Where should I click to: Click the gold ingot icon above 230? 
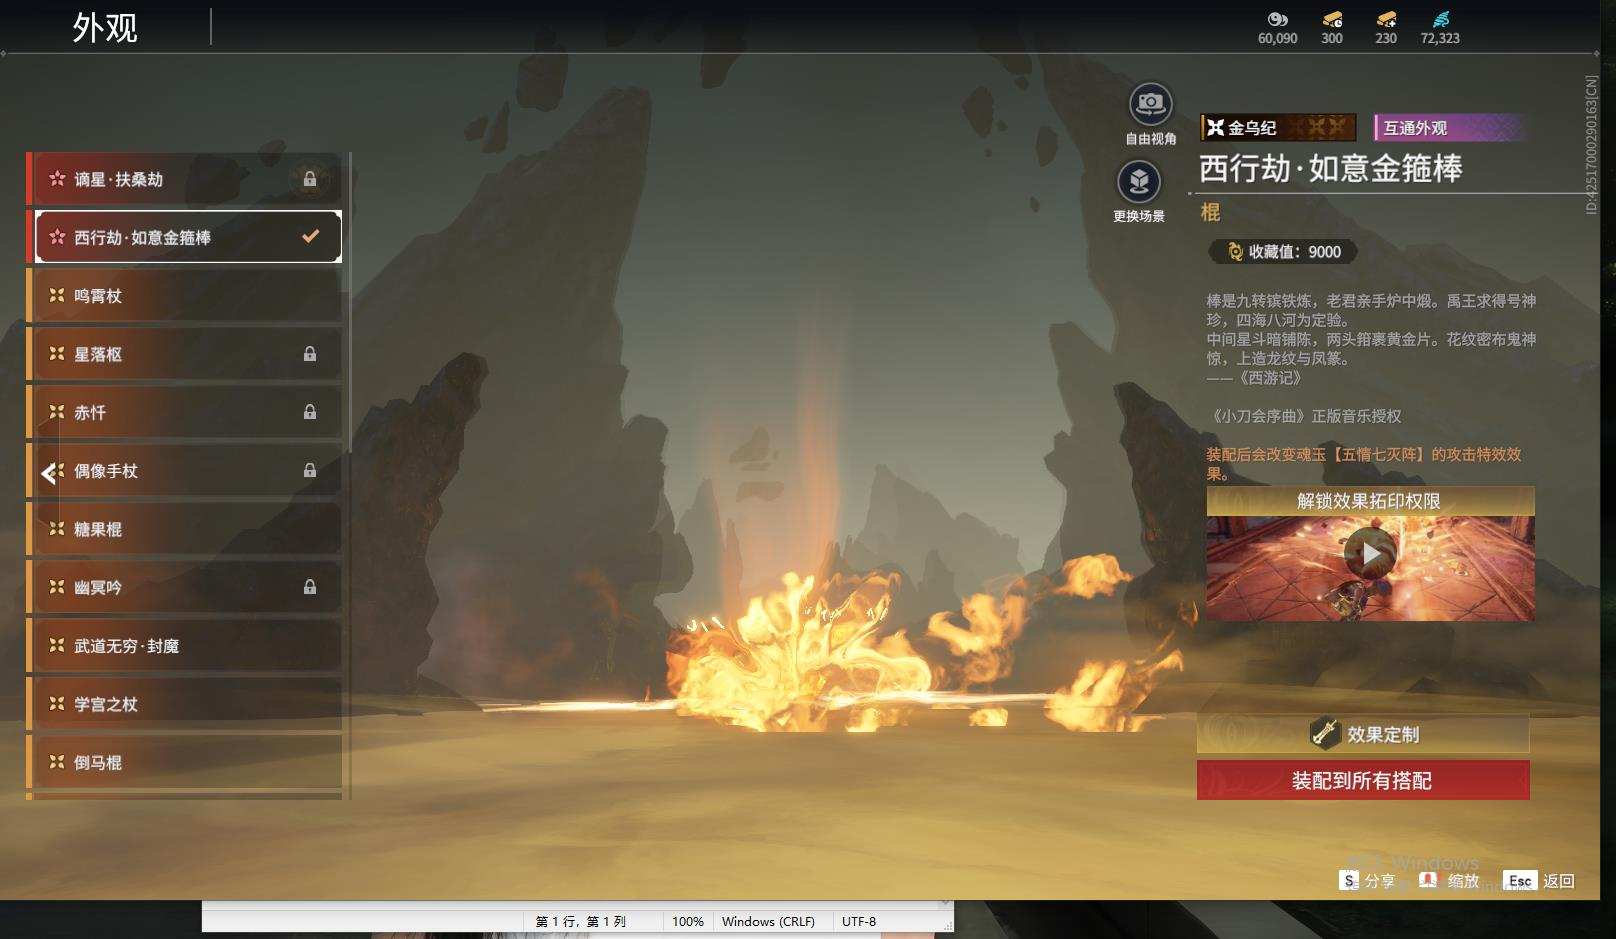[1386, 19]
